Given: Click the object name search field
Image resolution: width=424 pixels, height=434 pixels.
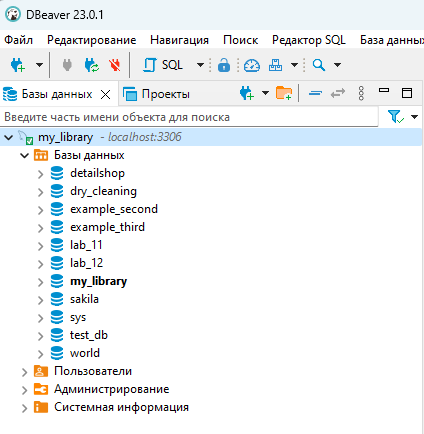Looking at the screenshot, I should [x=189, y=117].
